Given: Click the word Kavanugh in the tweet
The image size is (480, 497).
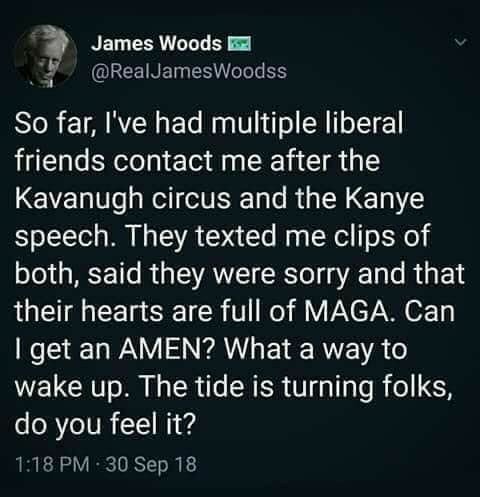Looking at the screenshot, I should click(79, 198).
